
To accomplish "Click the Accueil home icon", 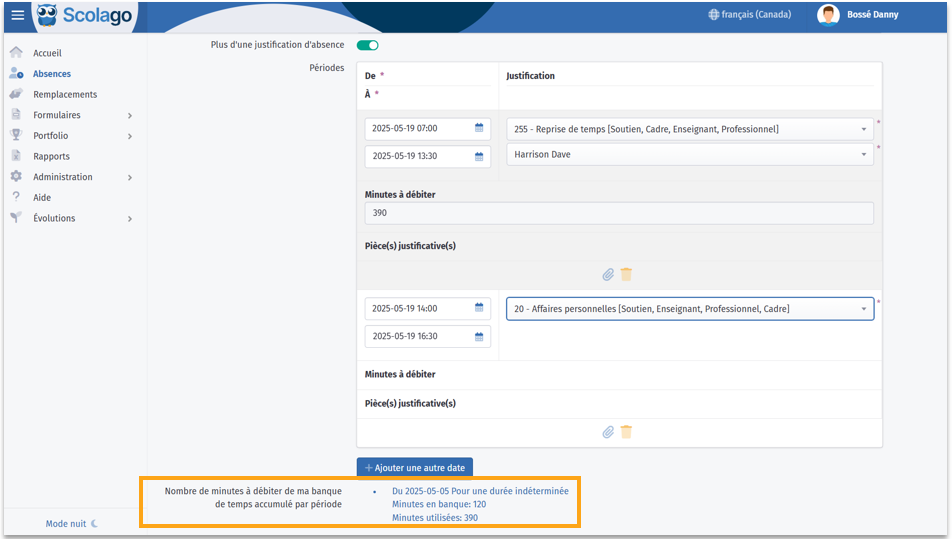I will (x=16, y=53).
